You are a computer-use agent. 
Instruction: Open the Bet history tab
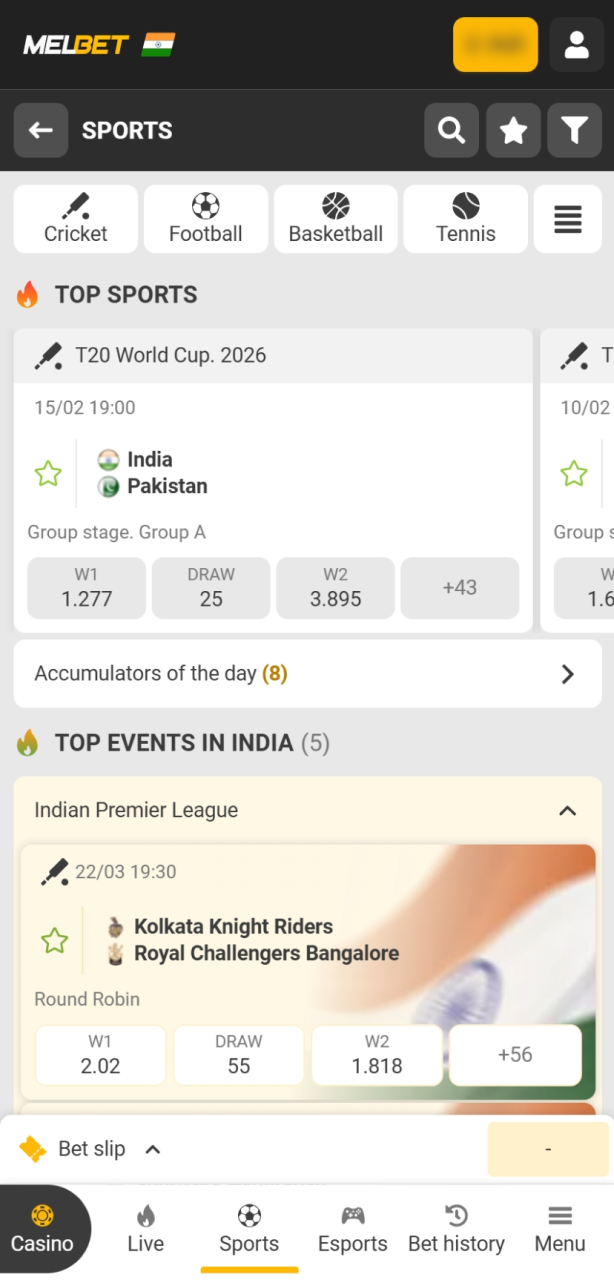tap(456, 1229)
